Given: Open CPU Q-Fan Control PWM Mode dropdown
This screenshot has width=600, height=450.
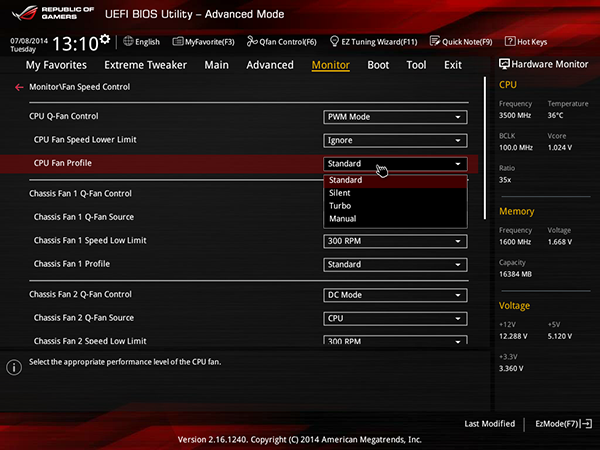Looking at the screenshot, I should click(x=395, y=117).
